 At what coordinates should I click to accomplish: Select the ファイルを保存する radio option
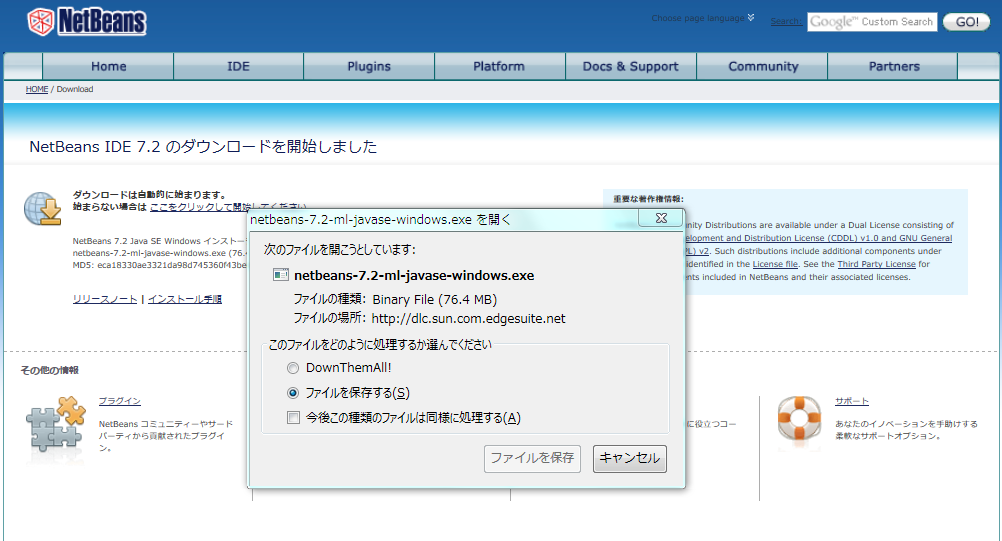(293, 393)
